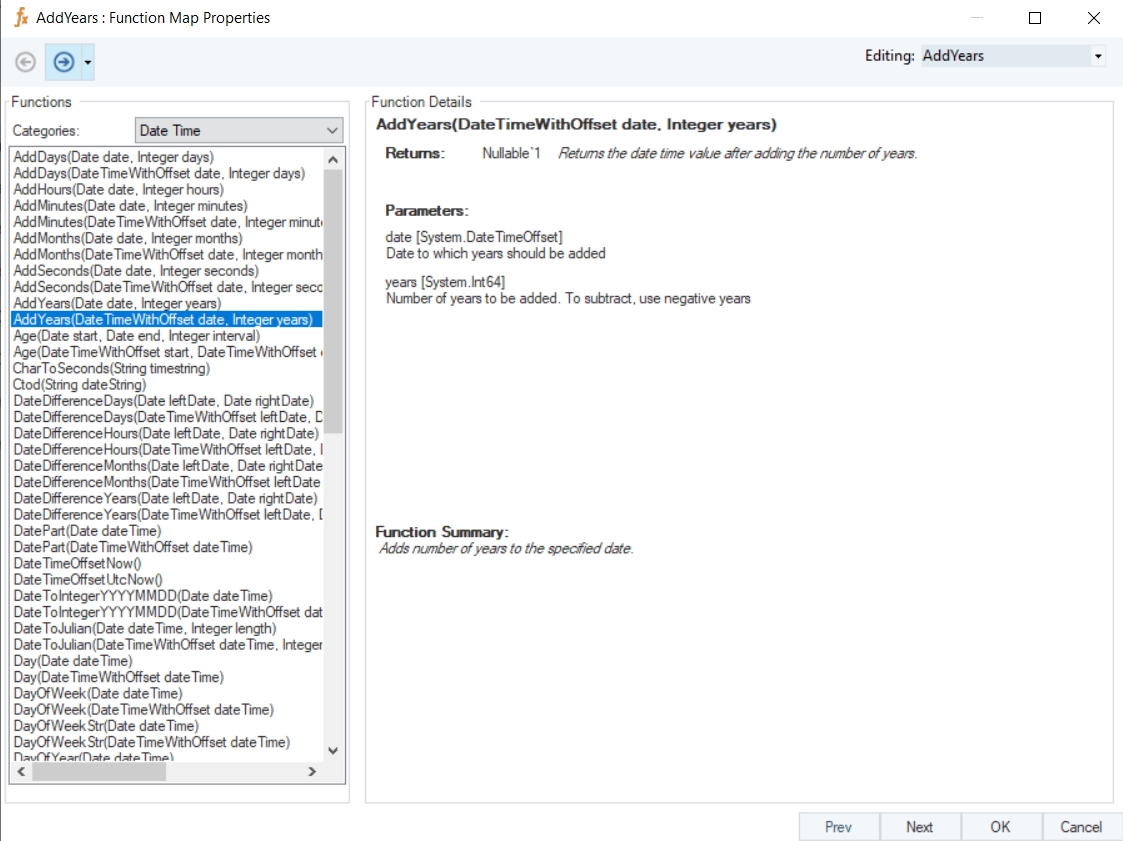The height and width of the screenshot is (841, 1123).
Task: Click the forward navigation arrow icon
Action: pyautogui.click(x=64, y=62)
